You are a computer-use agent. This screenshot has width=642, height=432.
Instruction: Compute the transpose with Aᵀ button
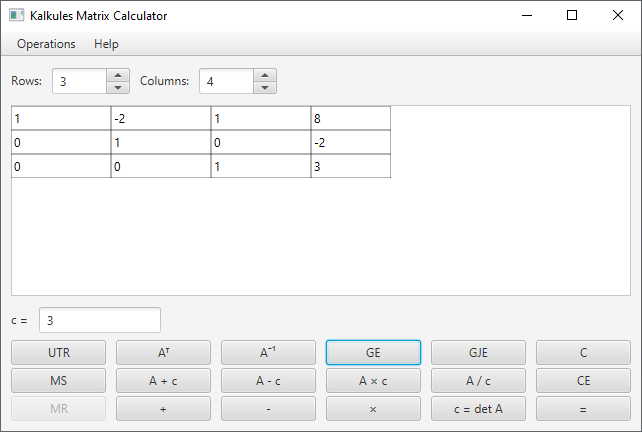(x=163, y=353)
